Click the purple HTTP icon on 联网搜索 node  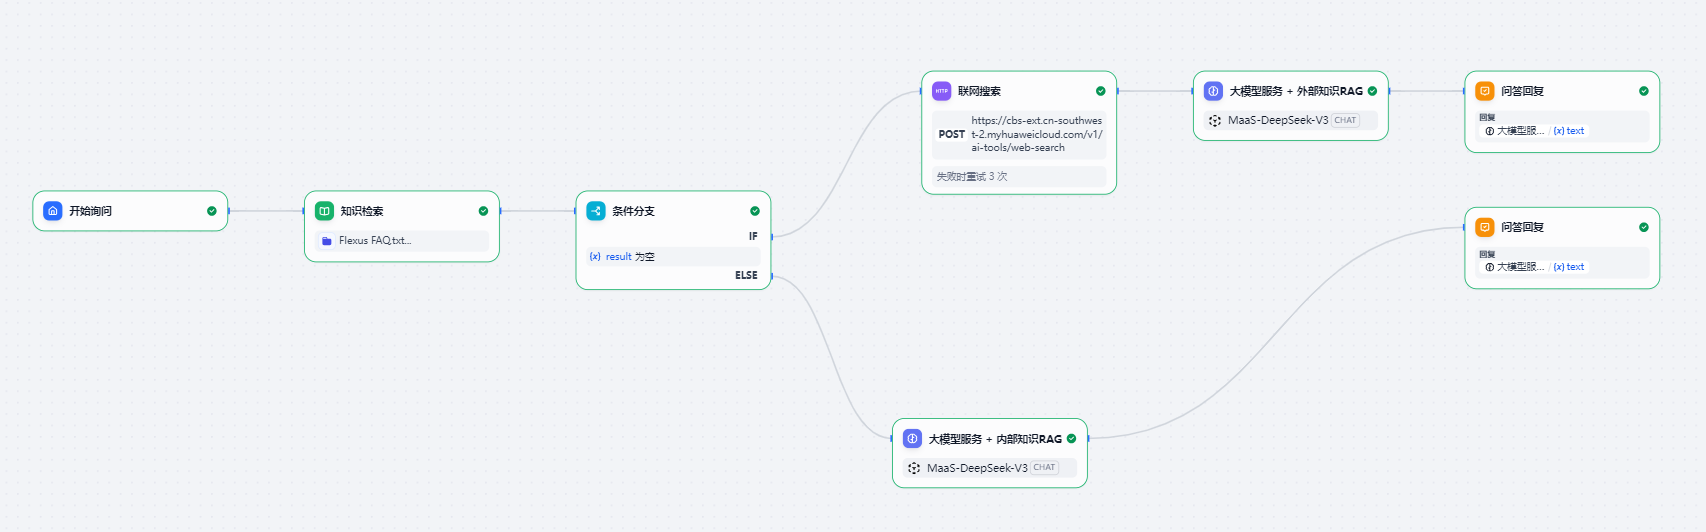941,91
